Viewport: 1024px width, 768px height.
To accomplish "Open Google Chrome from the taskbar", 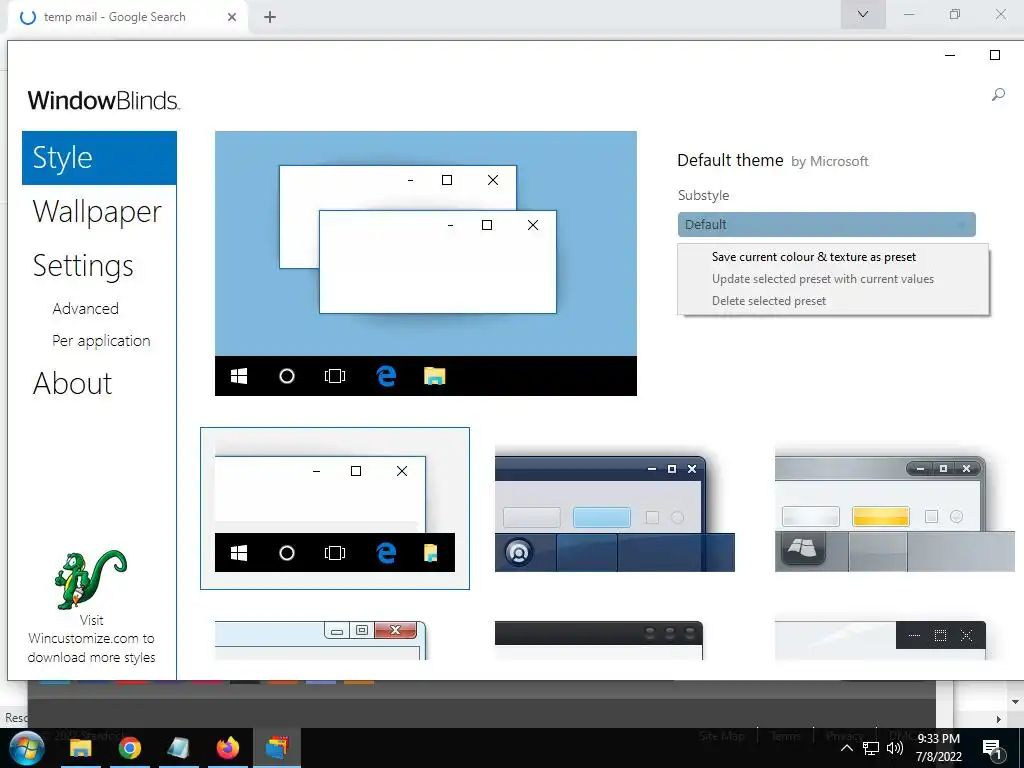I will tap(129, 748).
